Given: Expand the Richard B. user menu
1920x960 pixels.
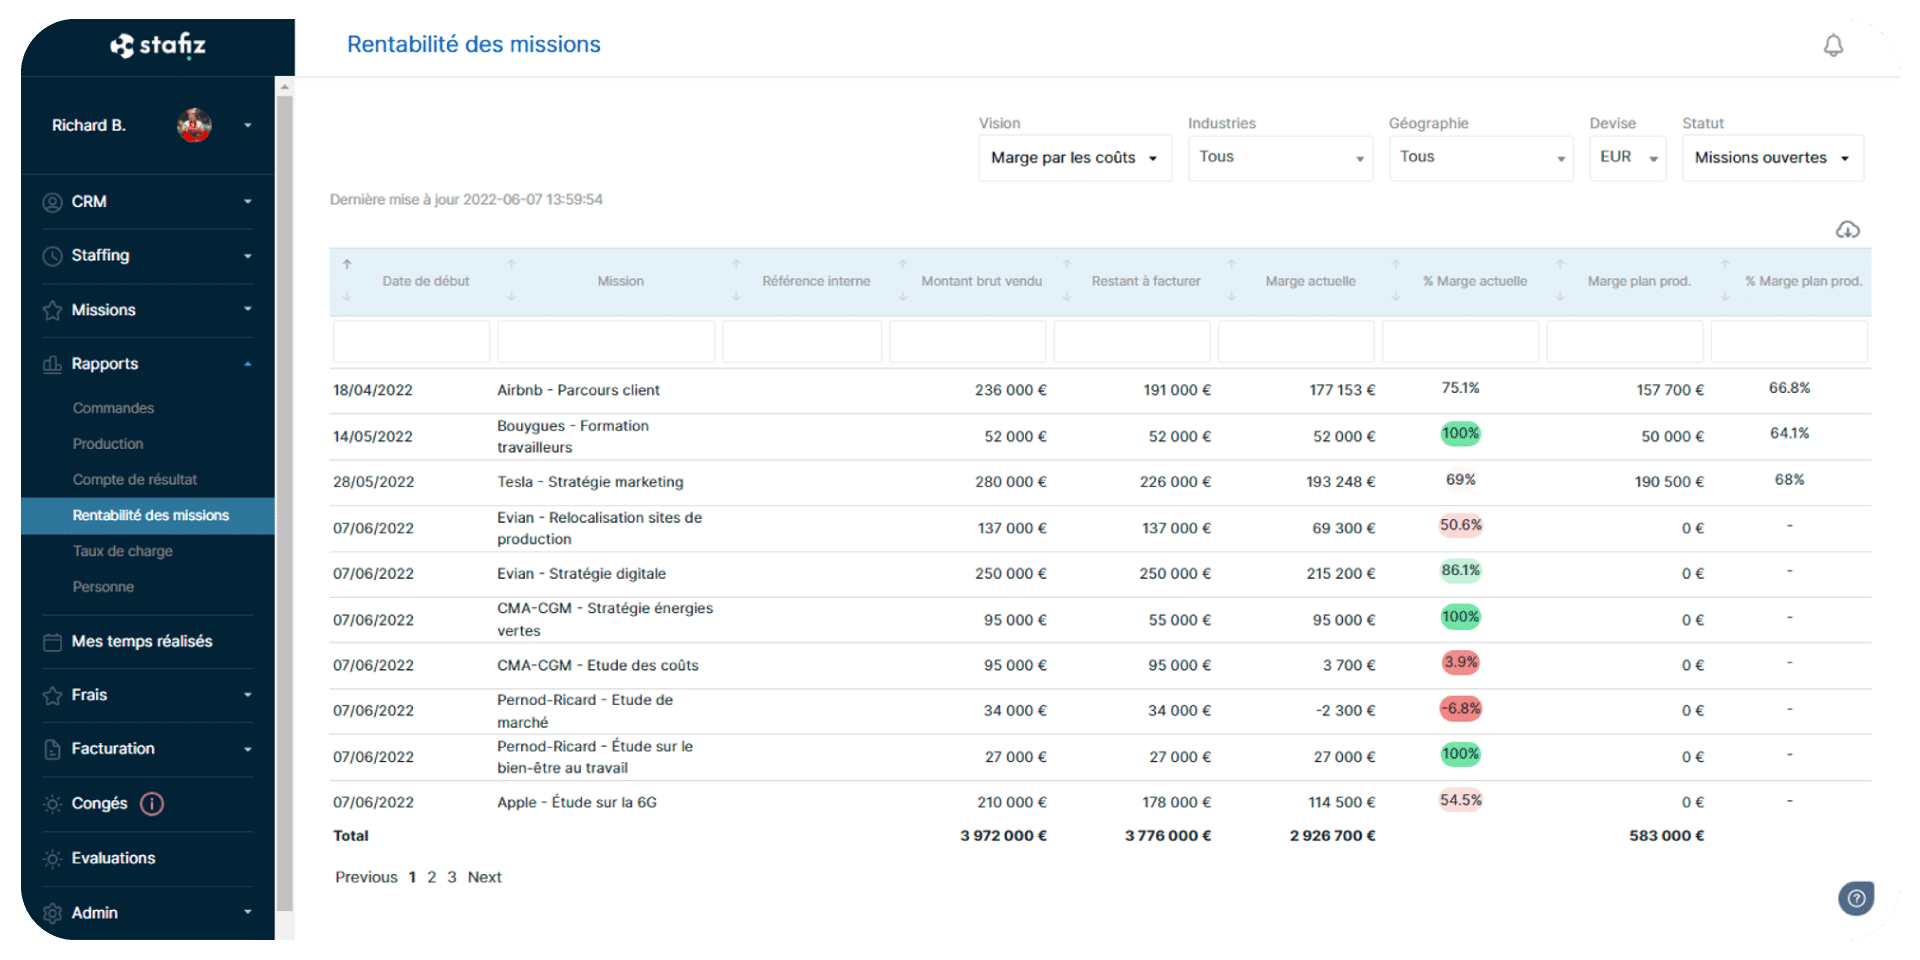Looking at the screenshot, I should click(248, 125).
